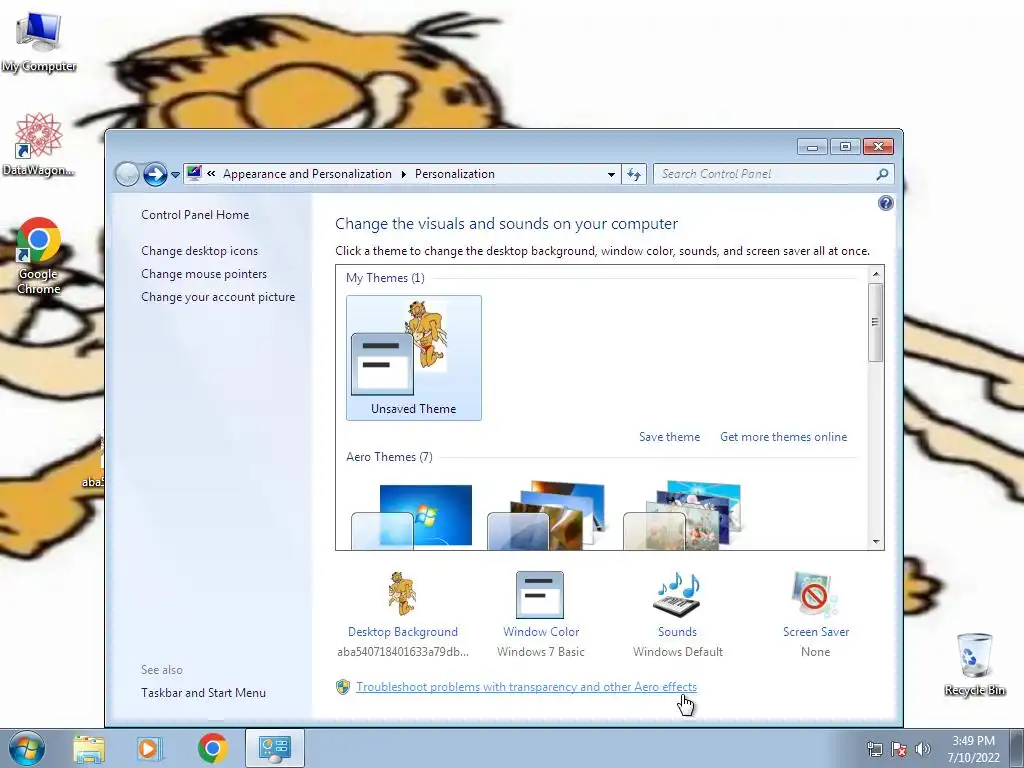The height and width of the screenshot is (768, 1024).
Task: Expand the arrow after Appearance and Personalization
Action: point(403,174)
